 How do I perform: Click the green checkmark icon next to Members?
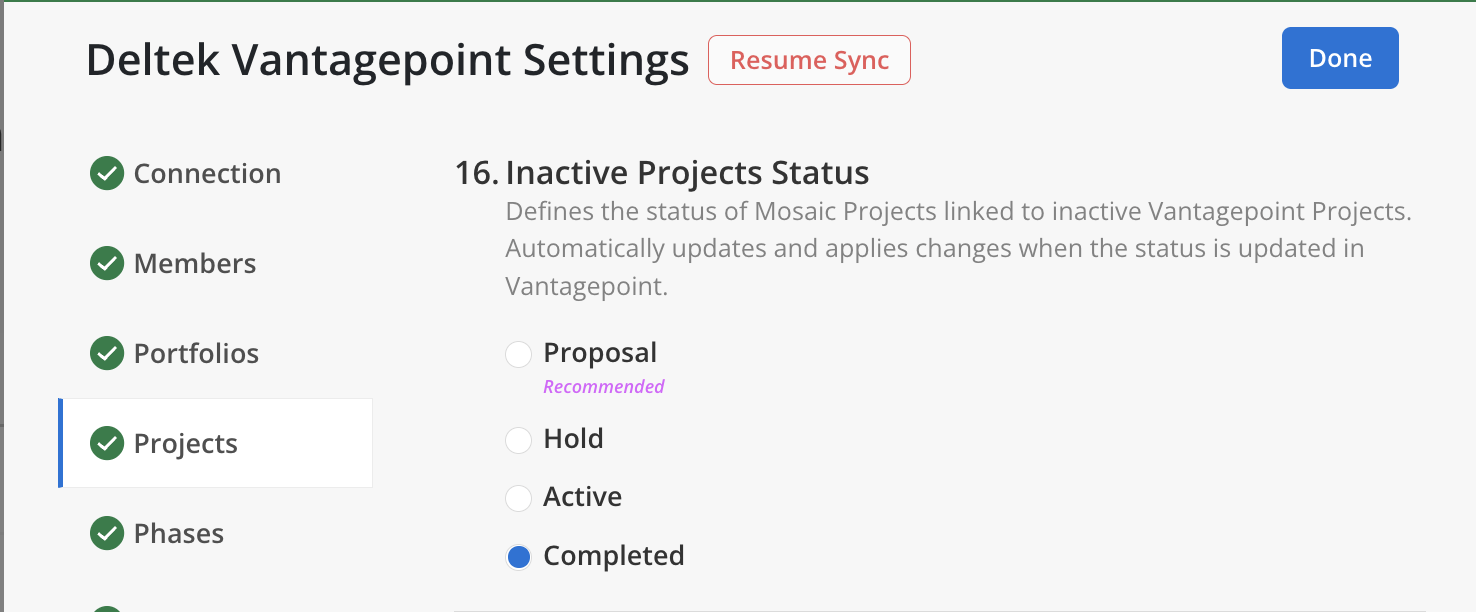click(107, 263)
